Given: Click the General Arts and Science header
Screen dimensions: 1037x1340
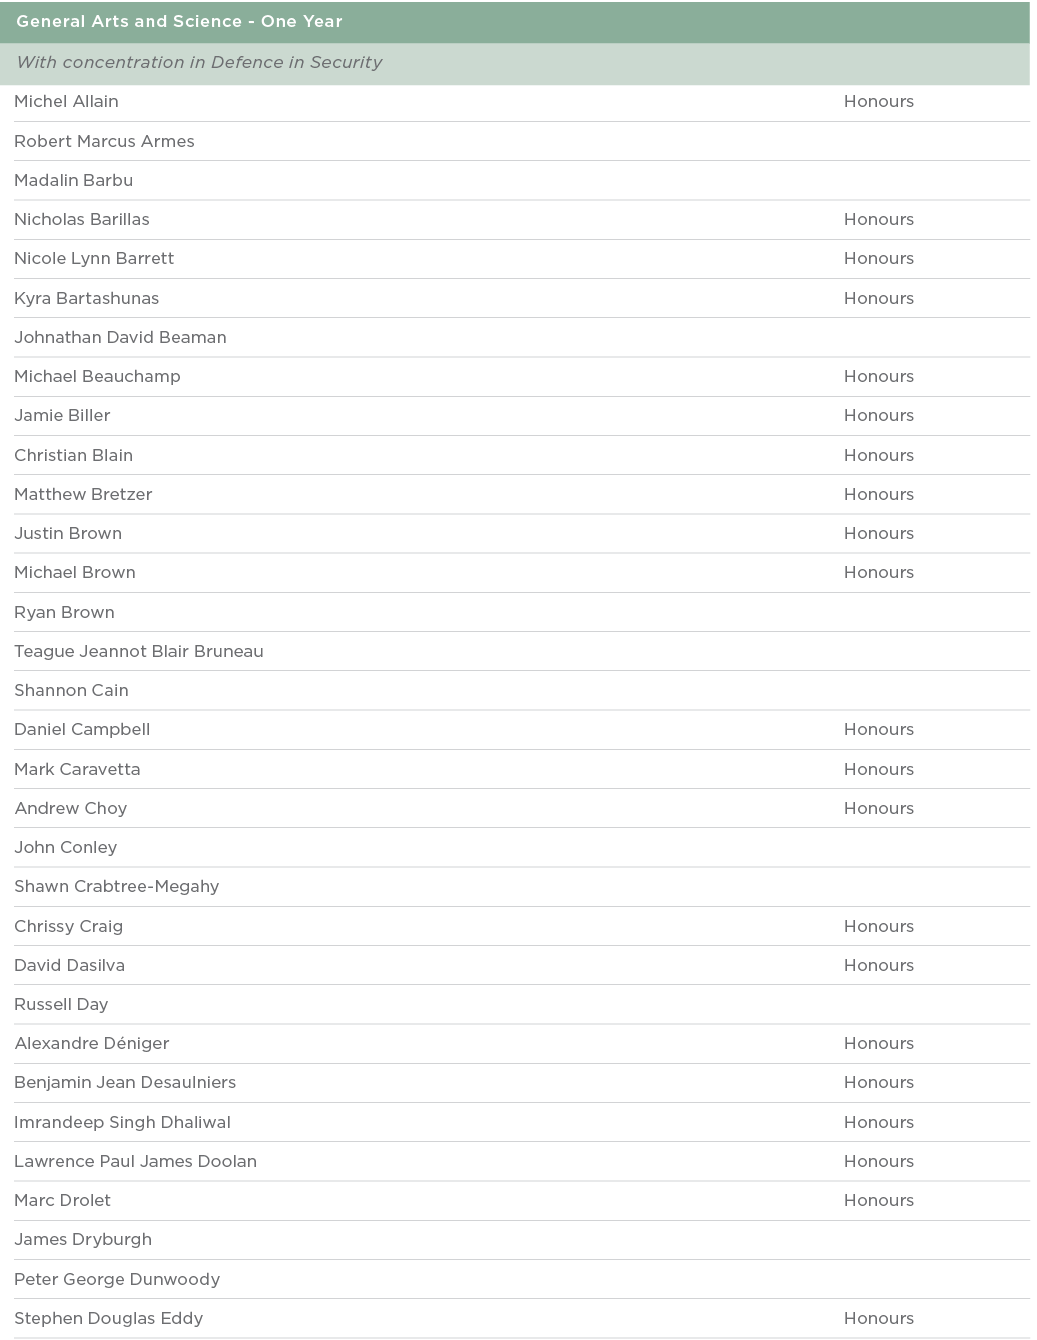Looking at the screenshot, I should pyautogui.click(x=179, y=21).
